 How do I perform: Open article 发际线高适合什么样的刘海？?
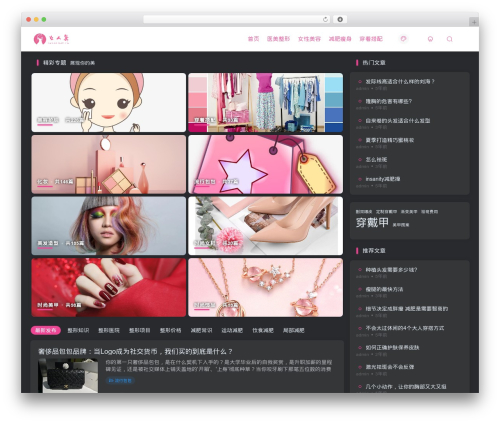[x=400, y=81]
